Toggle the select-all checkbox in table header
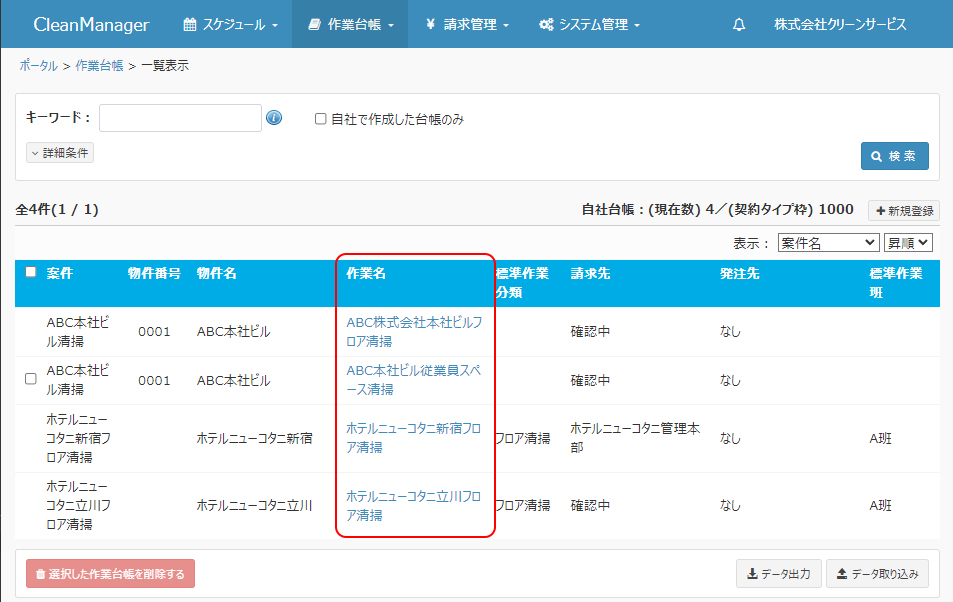Screen dimensions: 953x602 click(30, 272)
